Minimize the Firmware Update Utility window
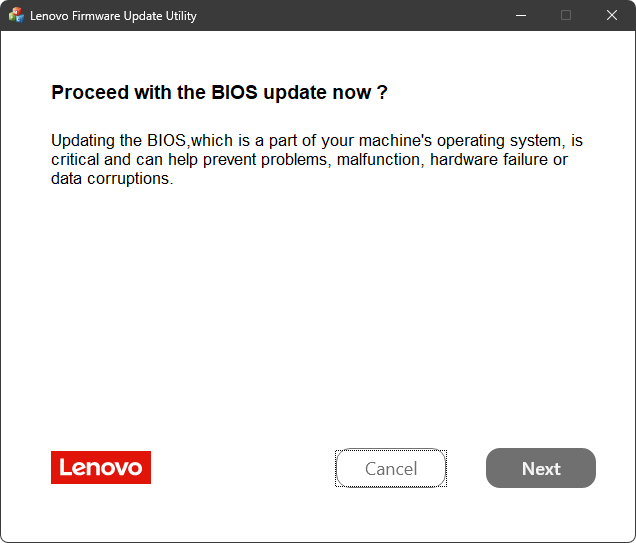The width and height of the screenshot is (636, 543). pyautogui.click(x=520, y=16)
